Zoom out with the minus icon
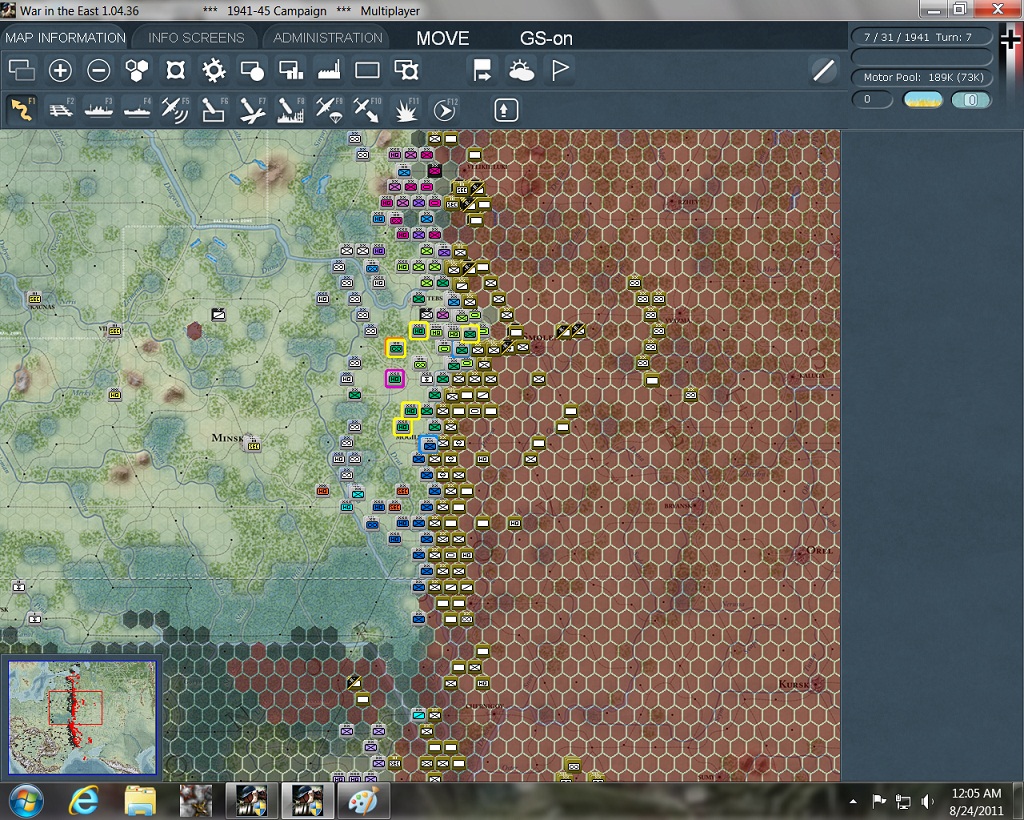 99,70
